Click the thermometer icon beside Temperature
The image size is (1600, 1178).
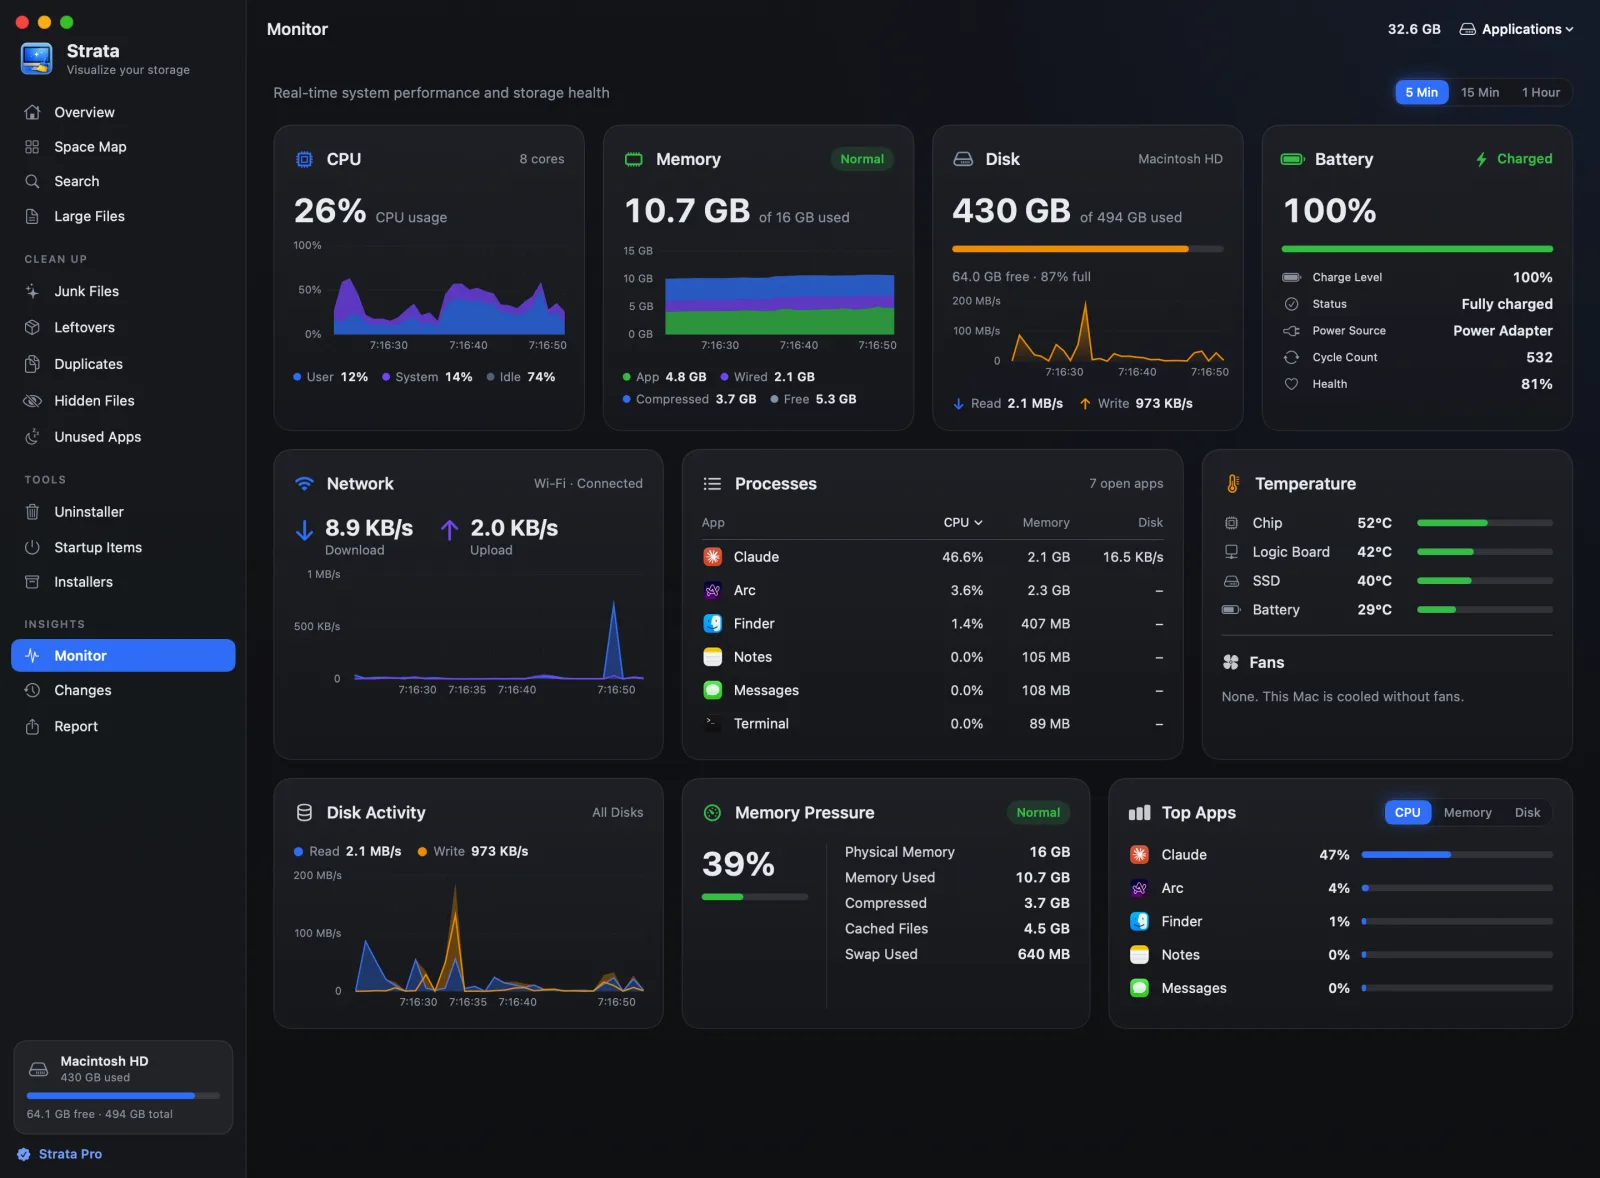(1232, 483)
